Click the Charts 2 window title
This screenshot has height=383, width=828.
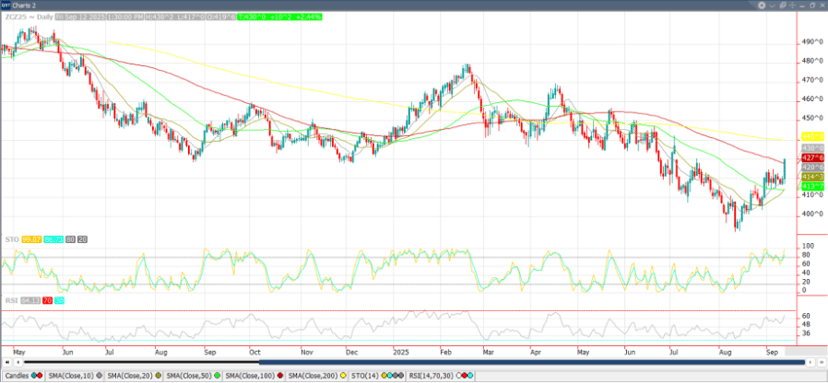click(24, 5)
